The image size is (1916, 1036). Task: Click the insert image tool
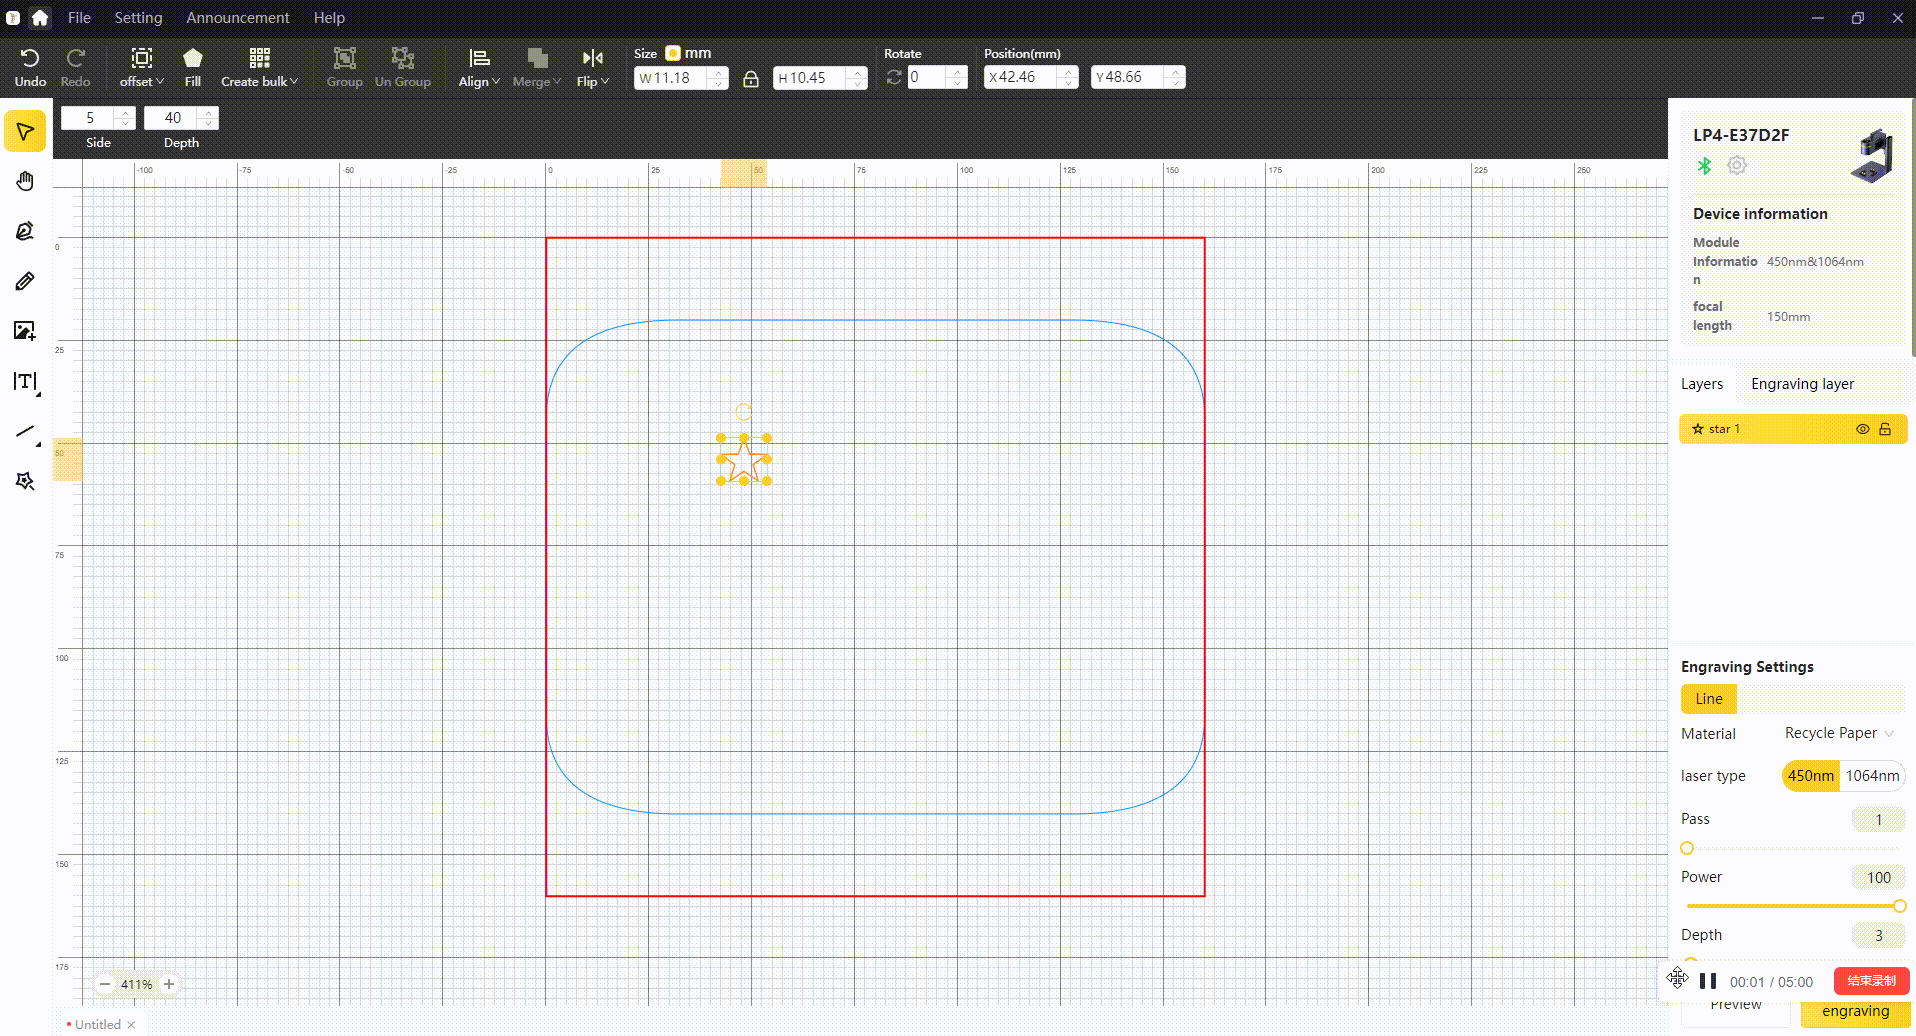[x=25, y=331]
